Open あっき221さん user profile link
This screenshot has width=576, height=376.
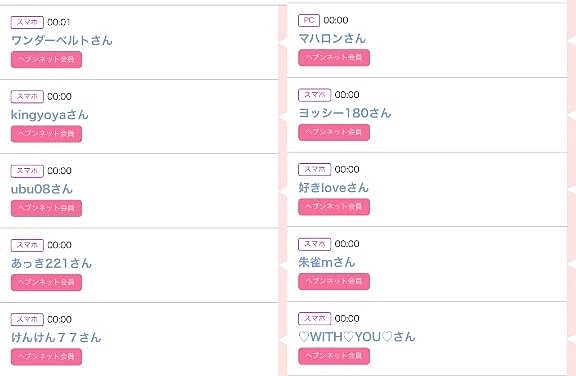pos(51,263)
